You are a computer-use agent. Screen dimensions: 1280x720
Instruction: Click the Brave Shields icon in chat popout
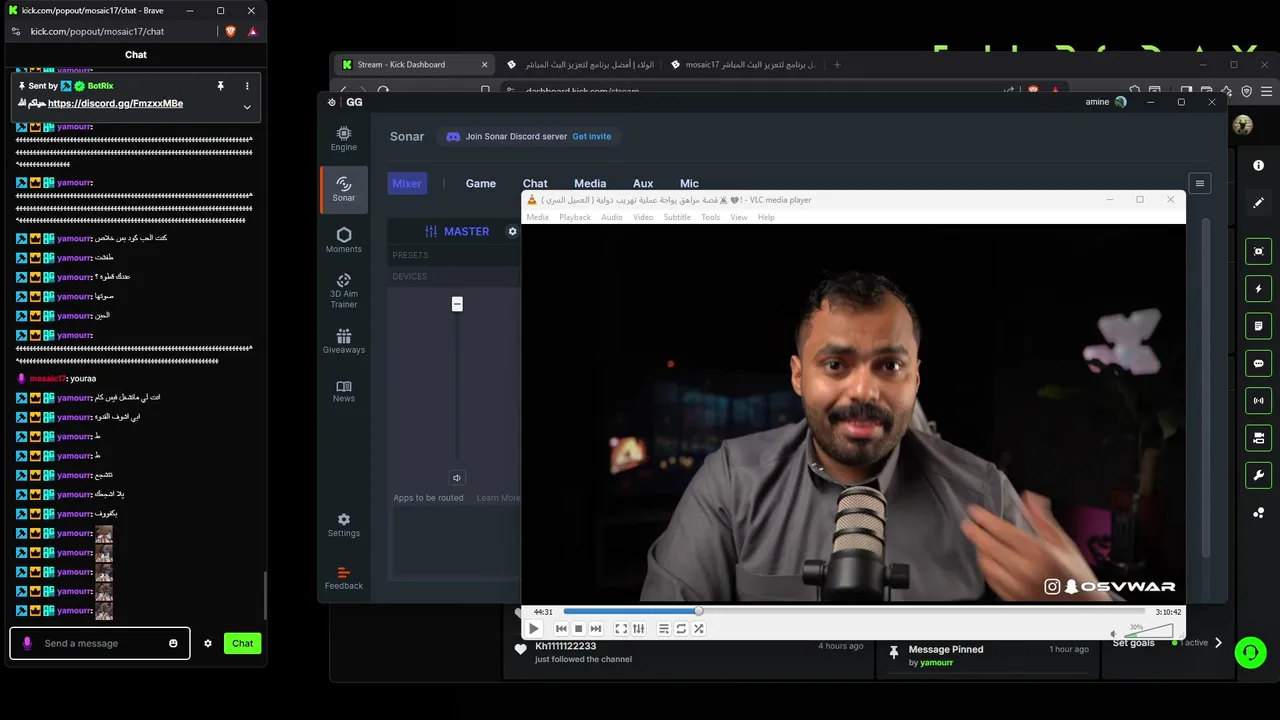(x=231, y=31)
